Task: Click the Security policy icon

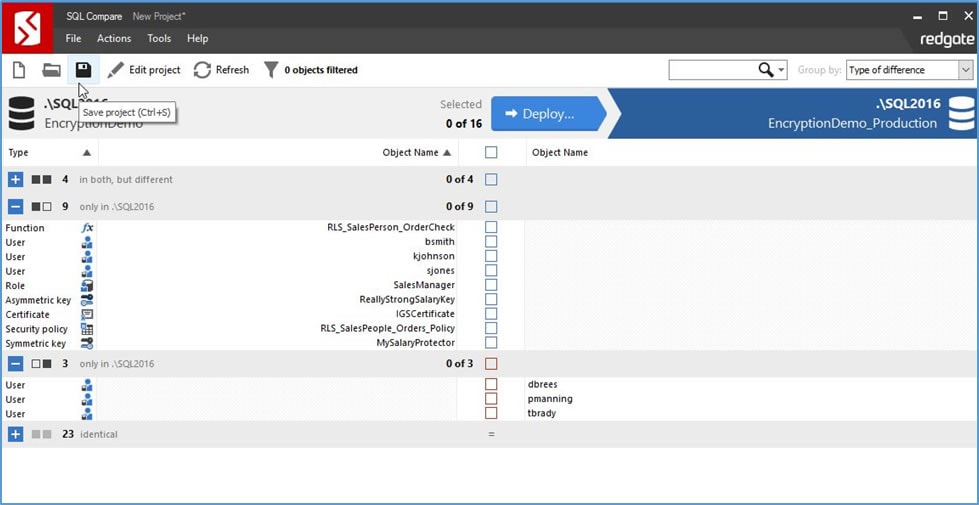Action: tap(87, 329)
